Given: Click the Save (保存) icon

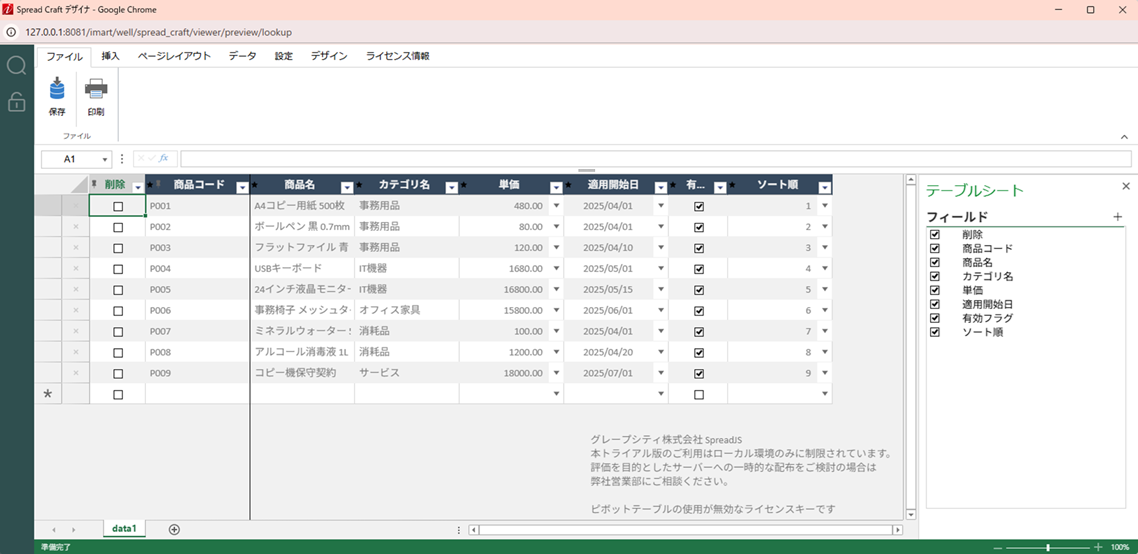Looking at the screenshot, I should pyautogui.click(x=57, y=91).
